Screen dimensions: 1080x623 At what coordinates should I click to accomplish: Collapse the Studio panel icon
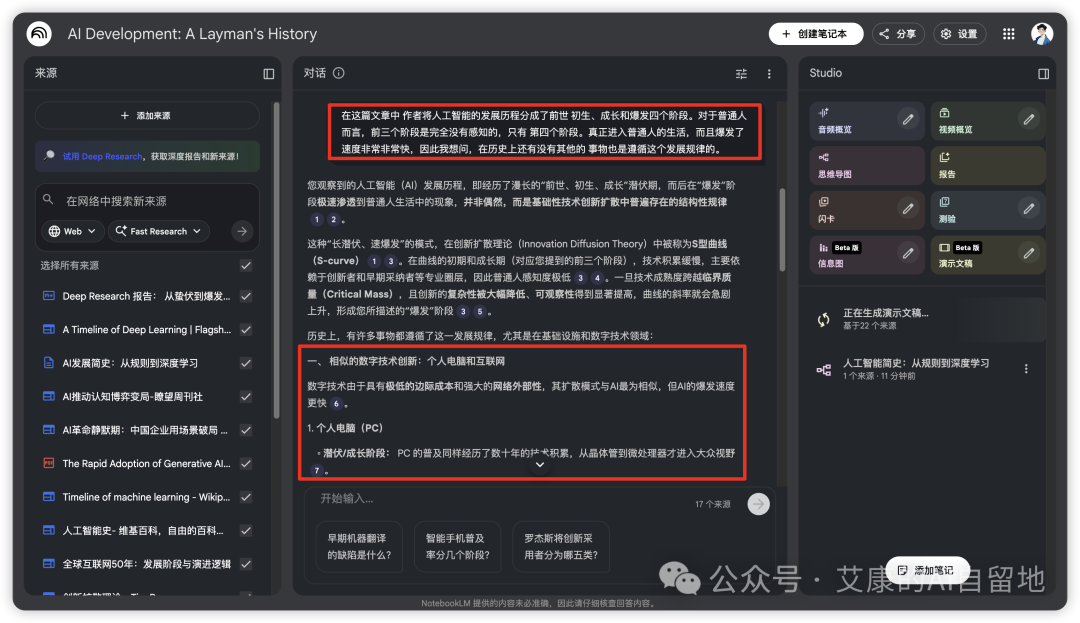[1043, 74]
